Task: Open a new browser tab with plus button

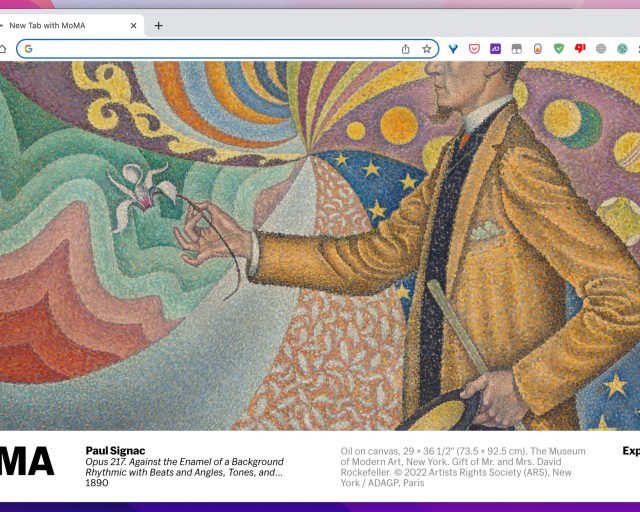Action: 159,26
